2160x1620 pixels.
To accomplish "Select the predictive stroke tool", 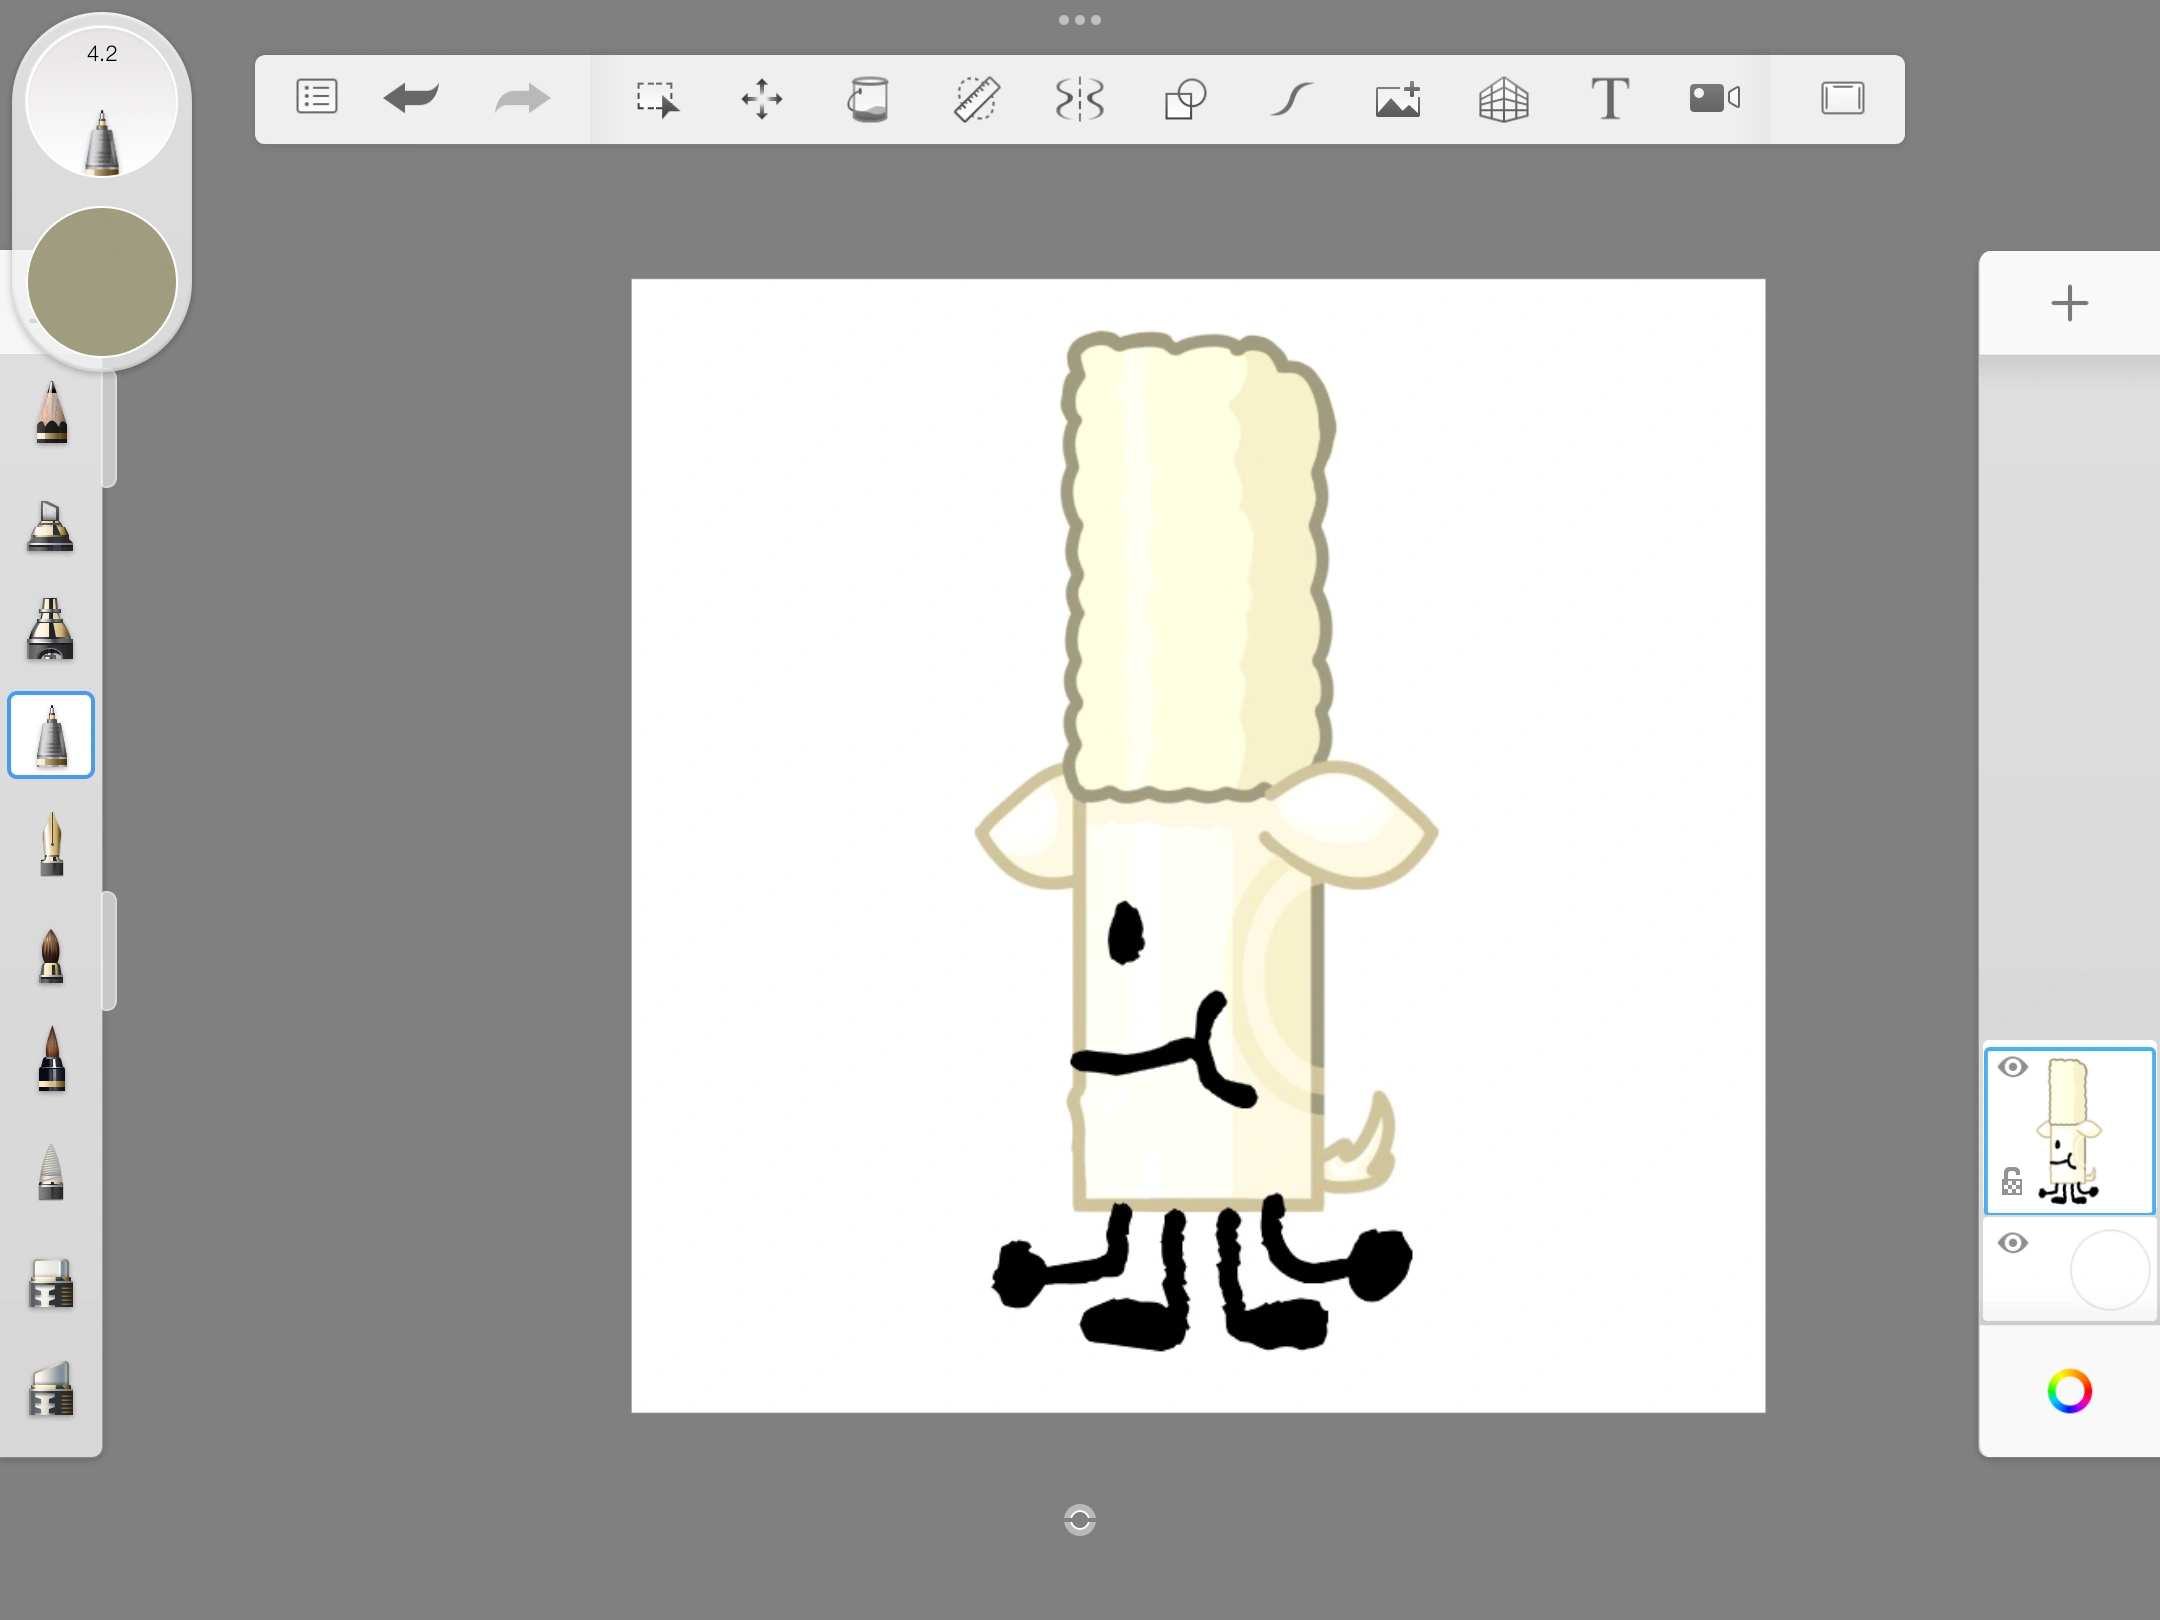I will point(1291,99).
